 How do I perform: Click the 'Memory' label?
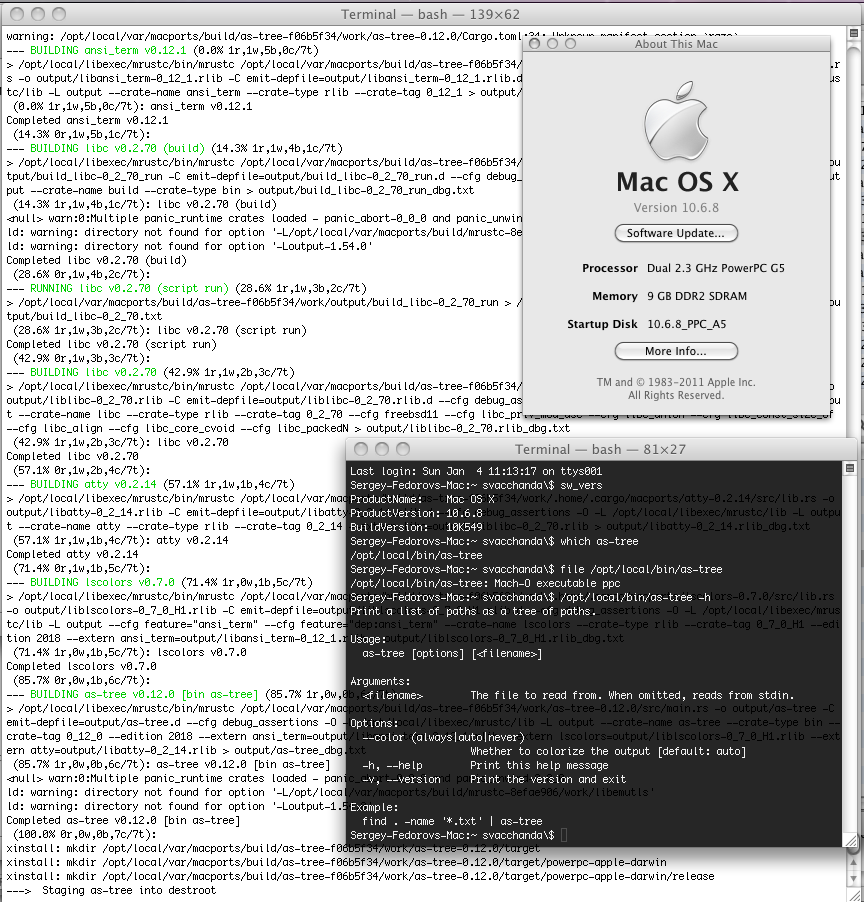pos(615,296)
